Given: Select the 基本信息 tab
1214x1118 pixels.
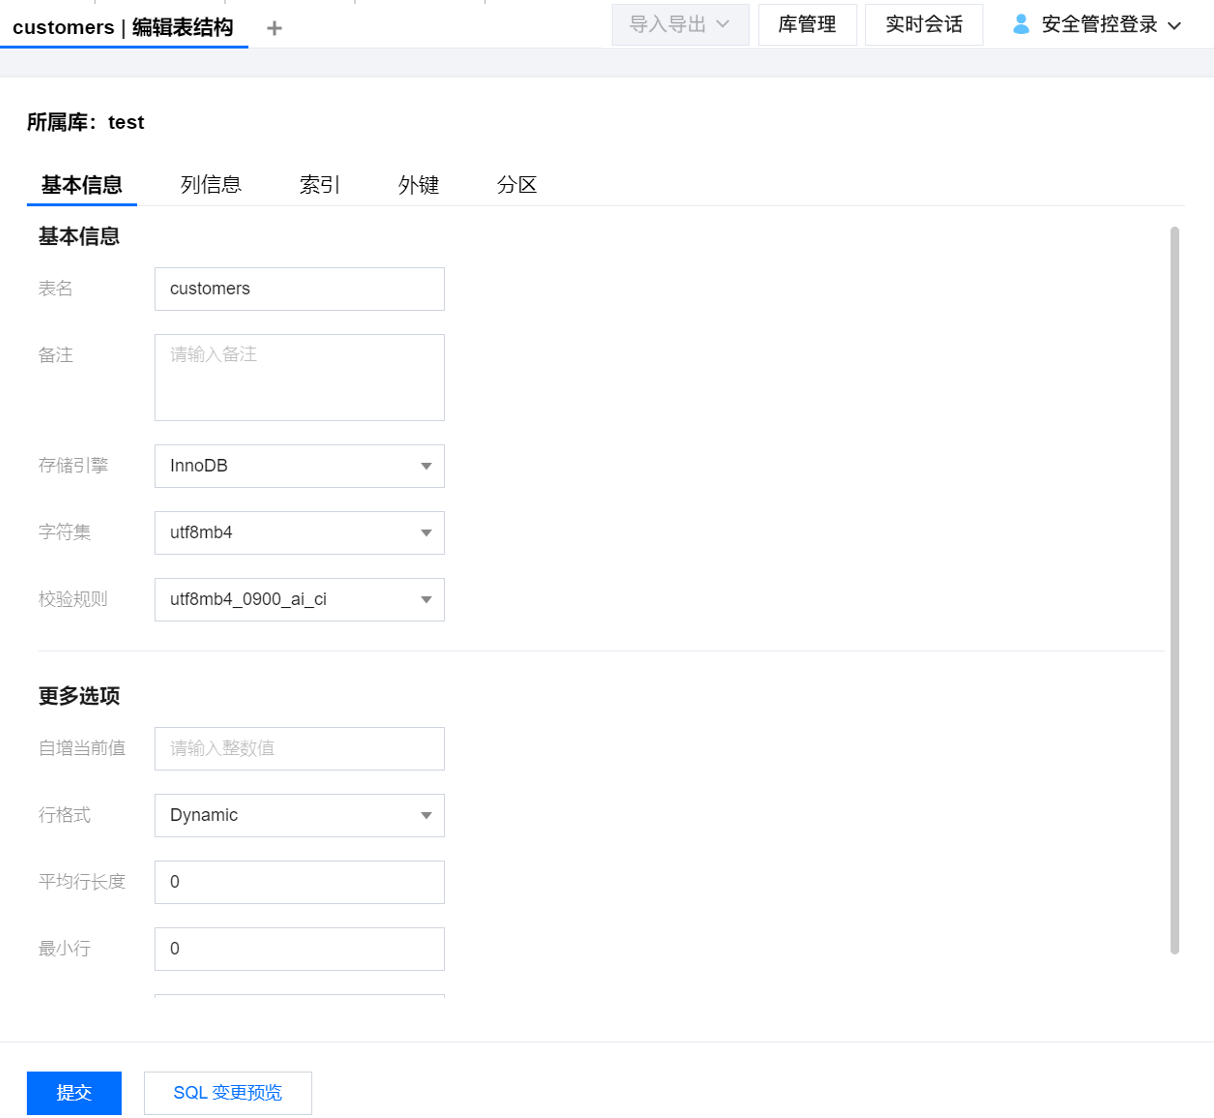Looking at the screenshot, I should click(82, 185).
